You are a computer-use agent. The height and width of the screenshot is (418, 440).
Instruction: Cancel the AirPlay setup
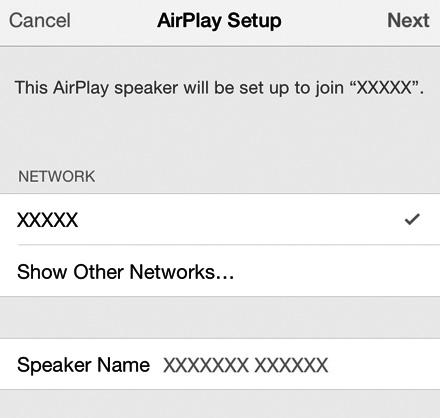point(40,21)
